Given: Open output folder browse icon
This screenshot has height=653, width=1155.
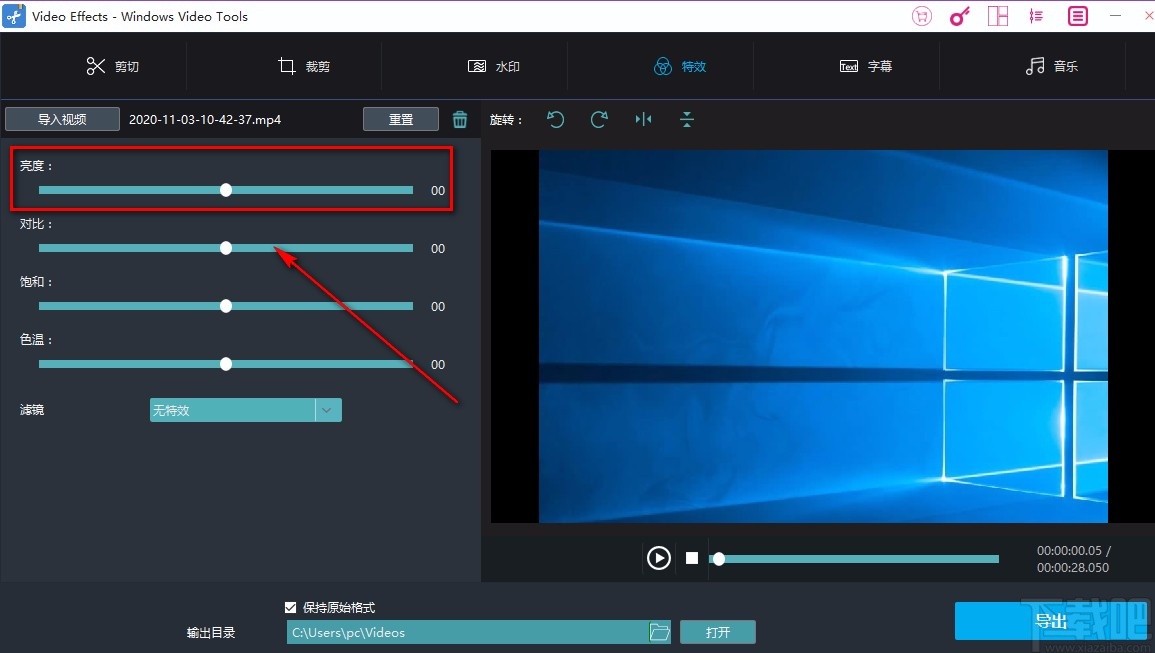Looking at the screenshot, I should (x=659, y=631).
